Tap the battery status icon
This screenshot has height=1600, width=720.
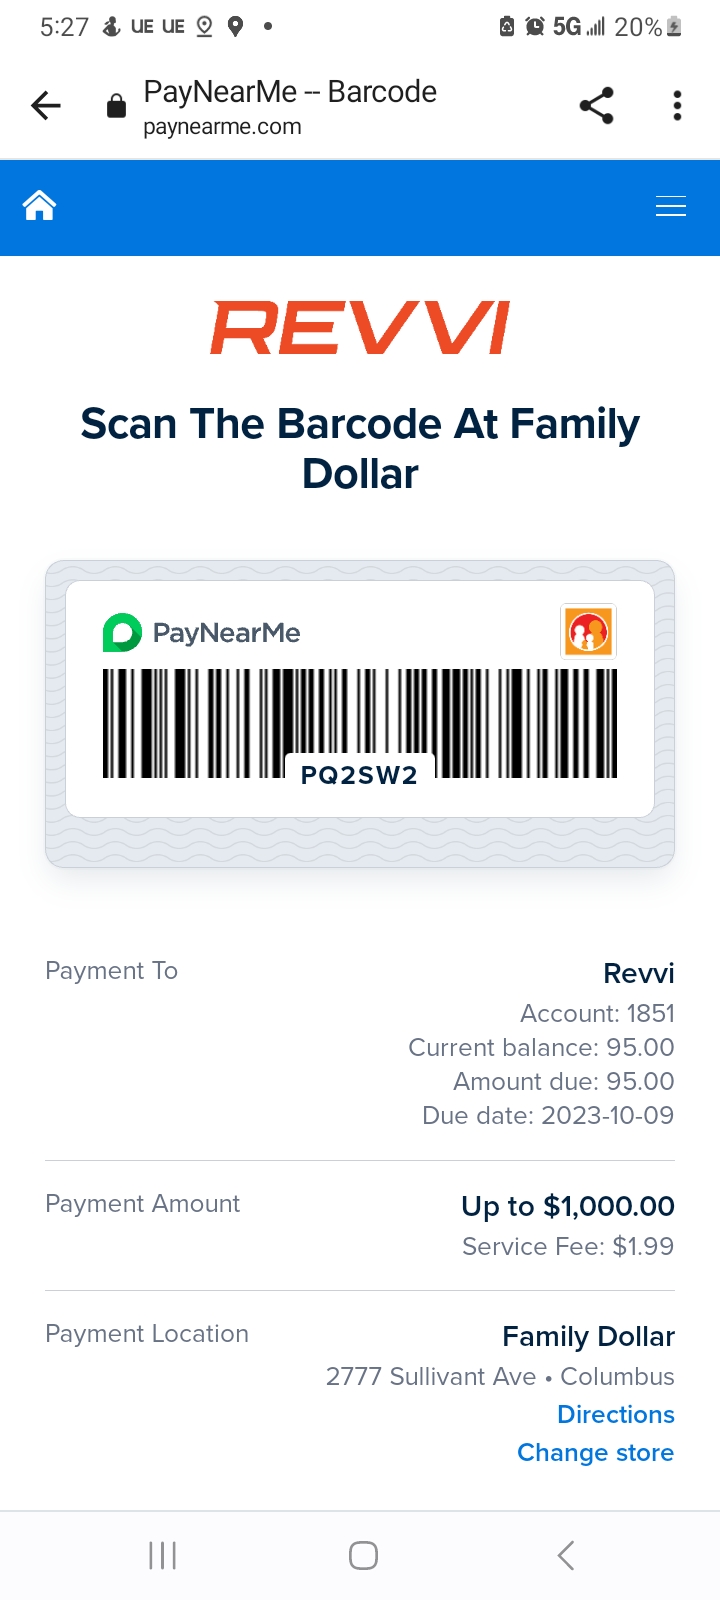[674, 27]
